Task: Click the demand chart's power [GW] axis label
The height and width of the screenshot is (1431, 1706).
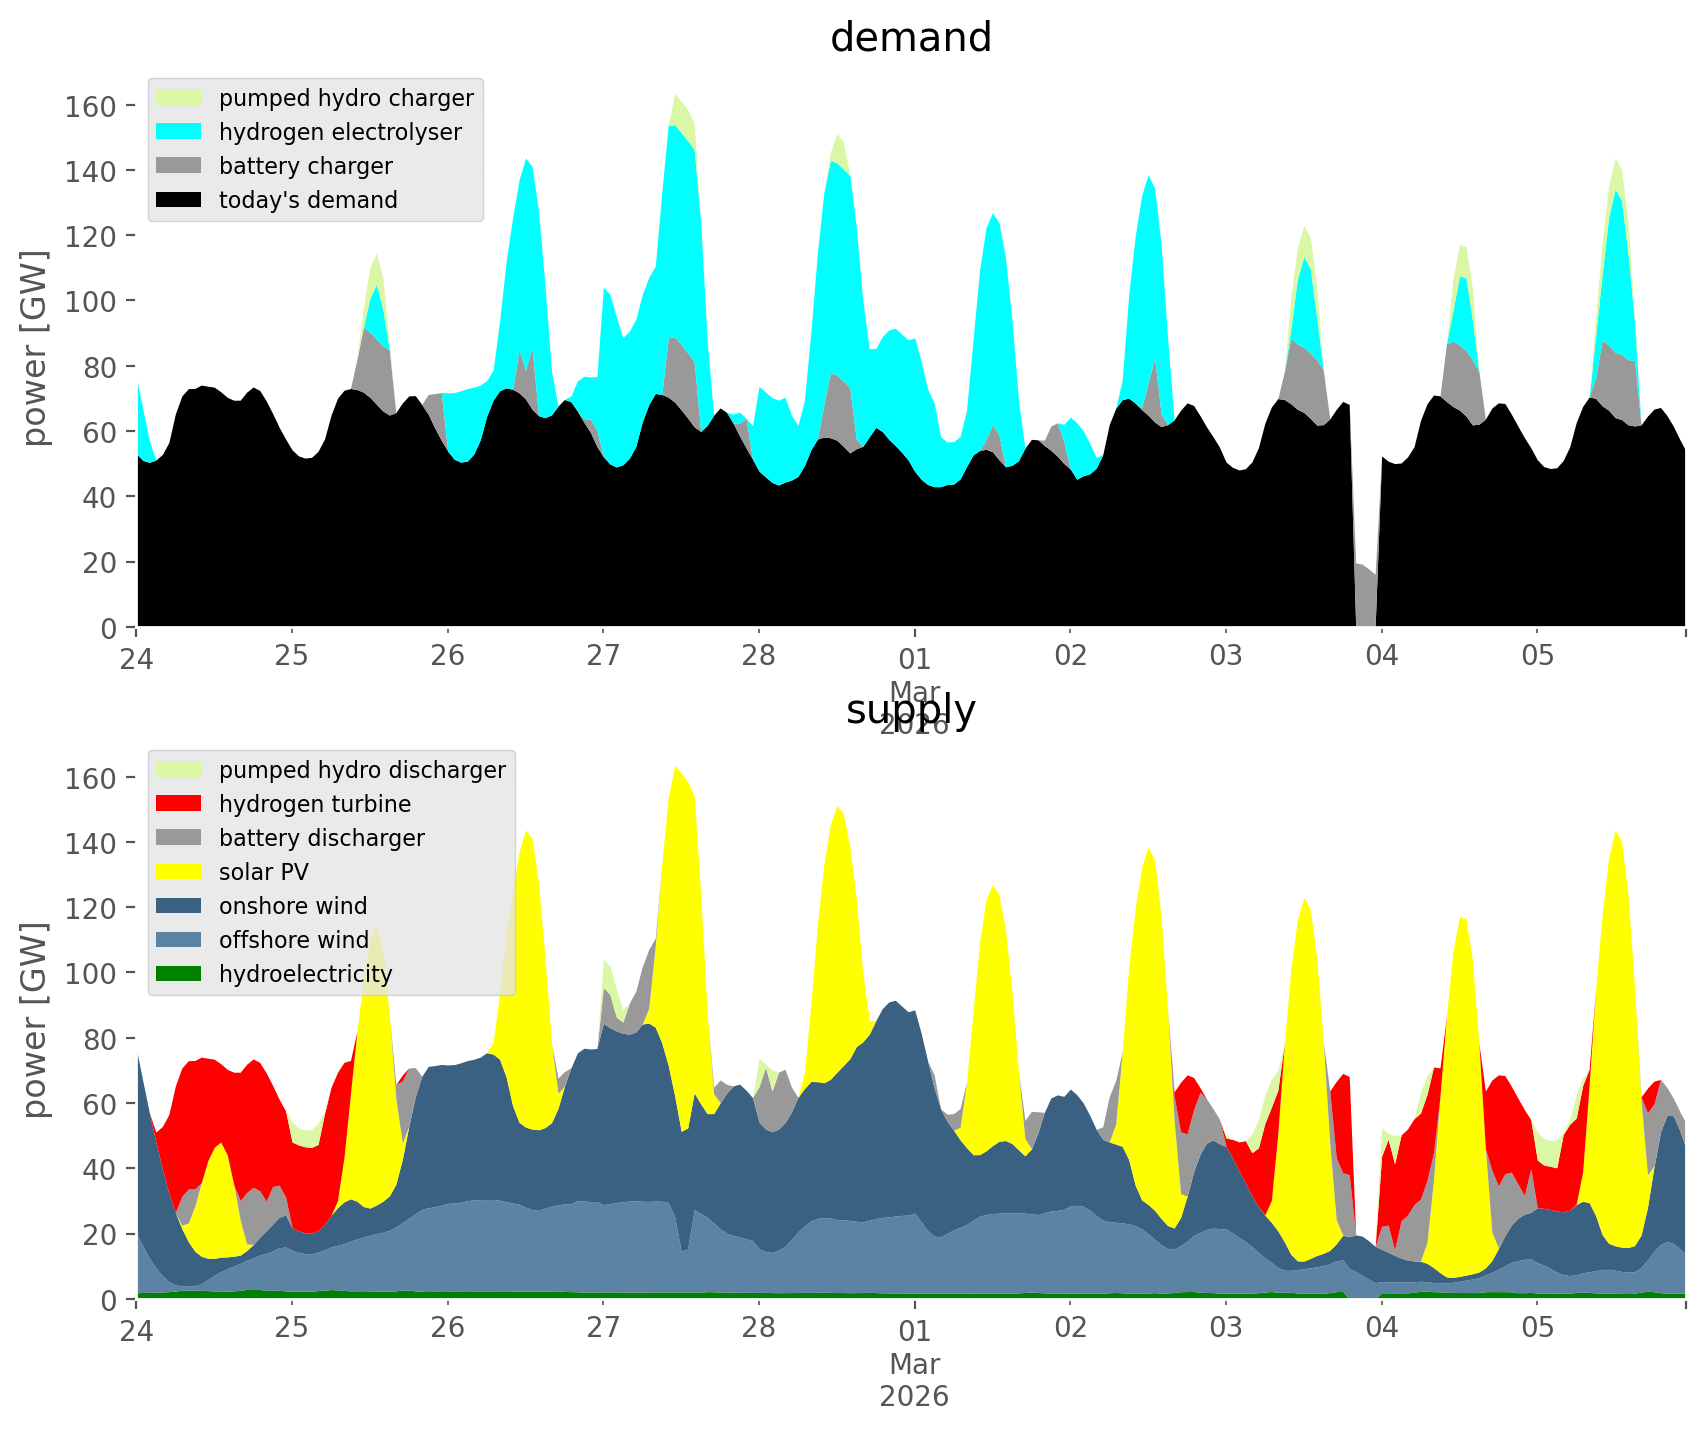Action: pos(35,348)
